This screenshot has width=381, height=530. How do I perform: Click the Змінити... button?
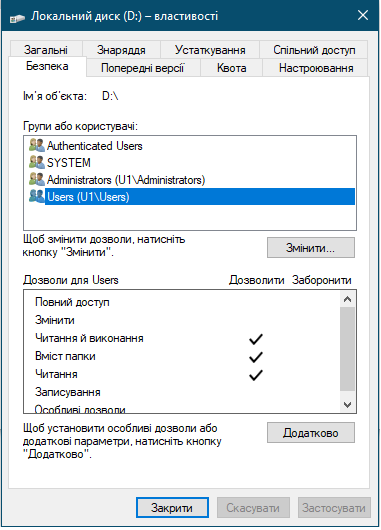click(x=311, y=248)
